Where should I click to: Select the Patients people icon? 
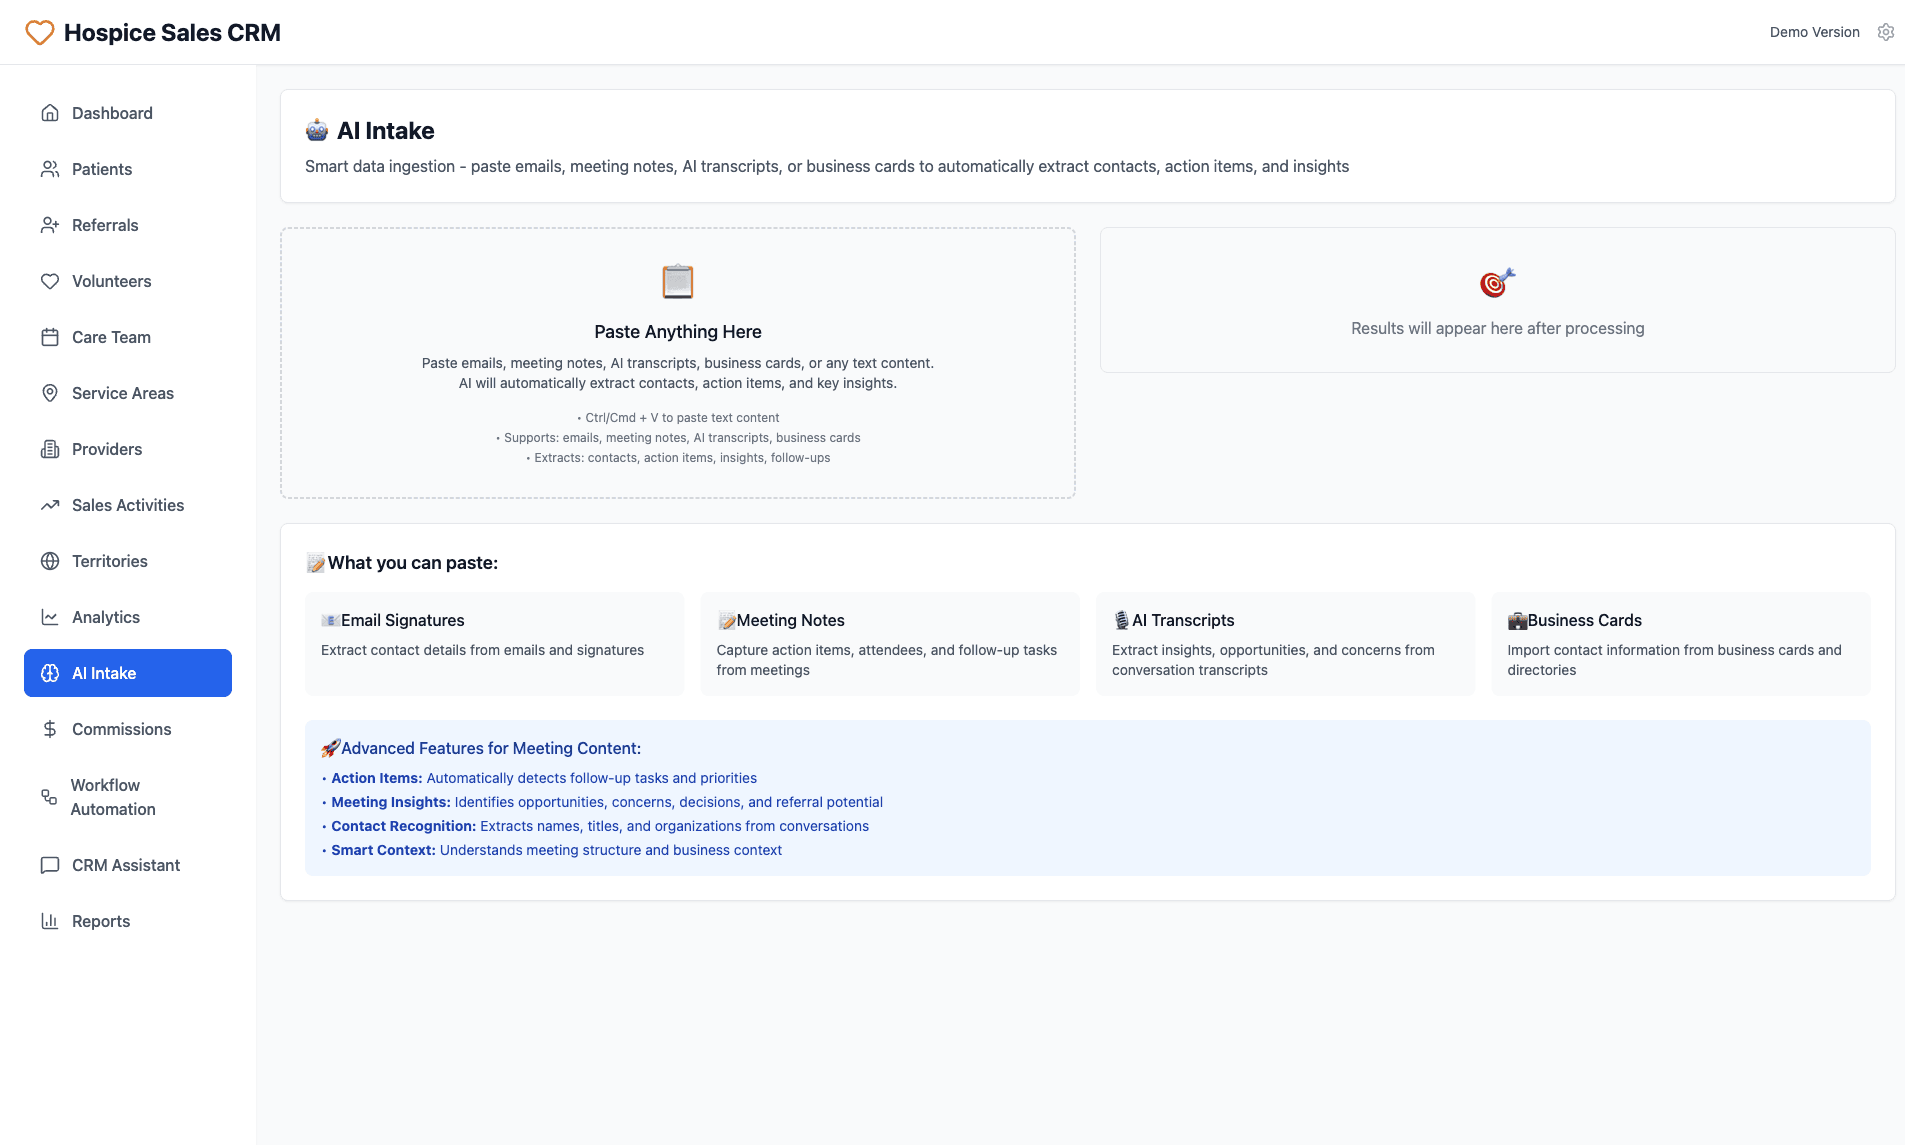(x=50, y=169)
